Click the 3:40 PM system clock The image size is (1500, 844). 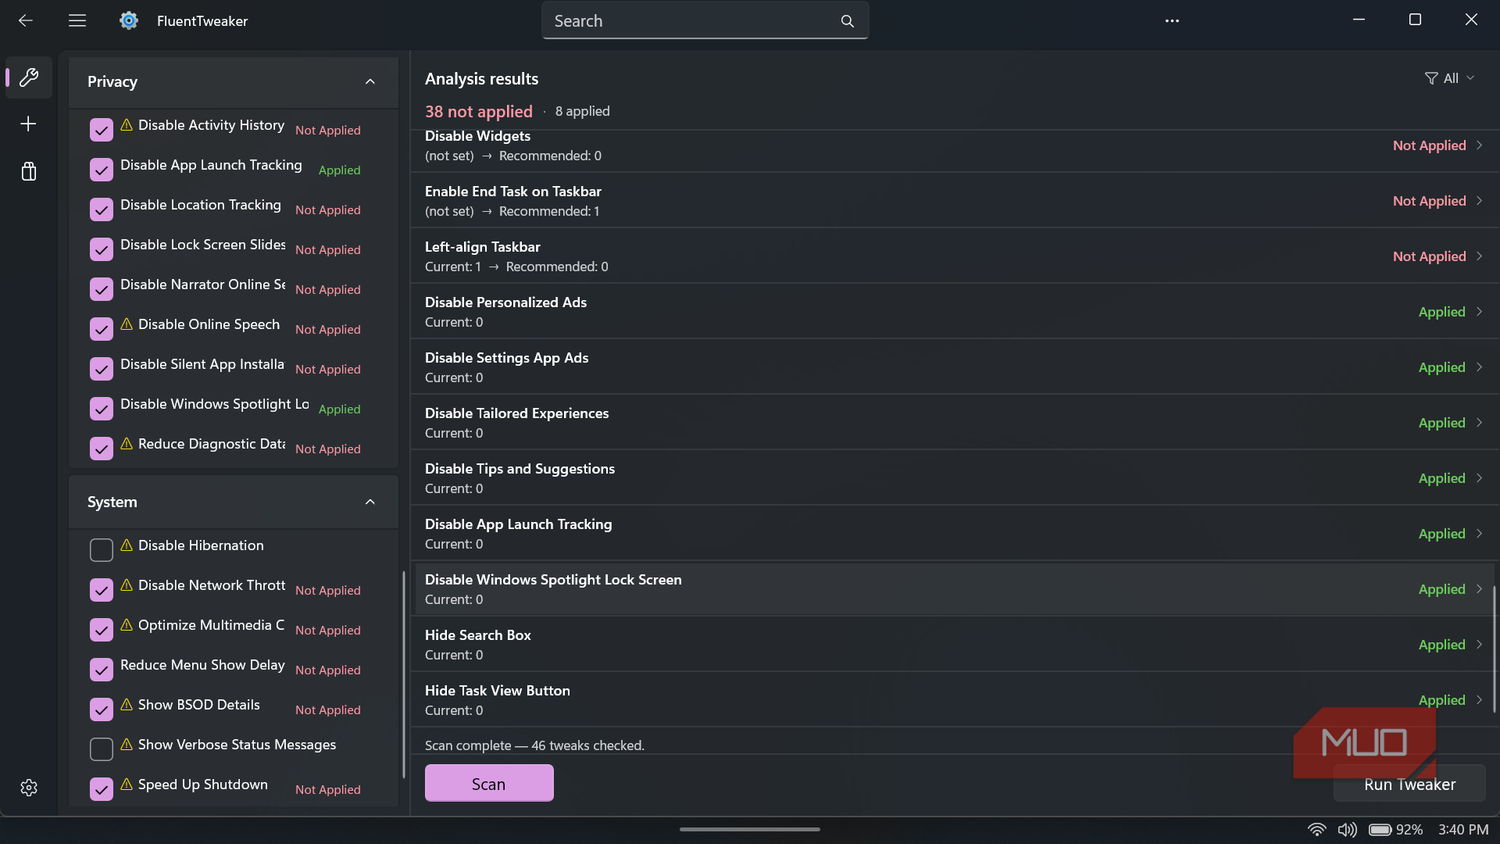[1463, 830]
